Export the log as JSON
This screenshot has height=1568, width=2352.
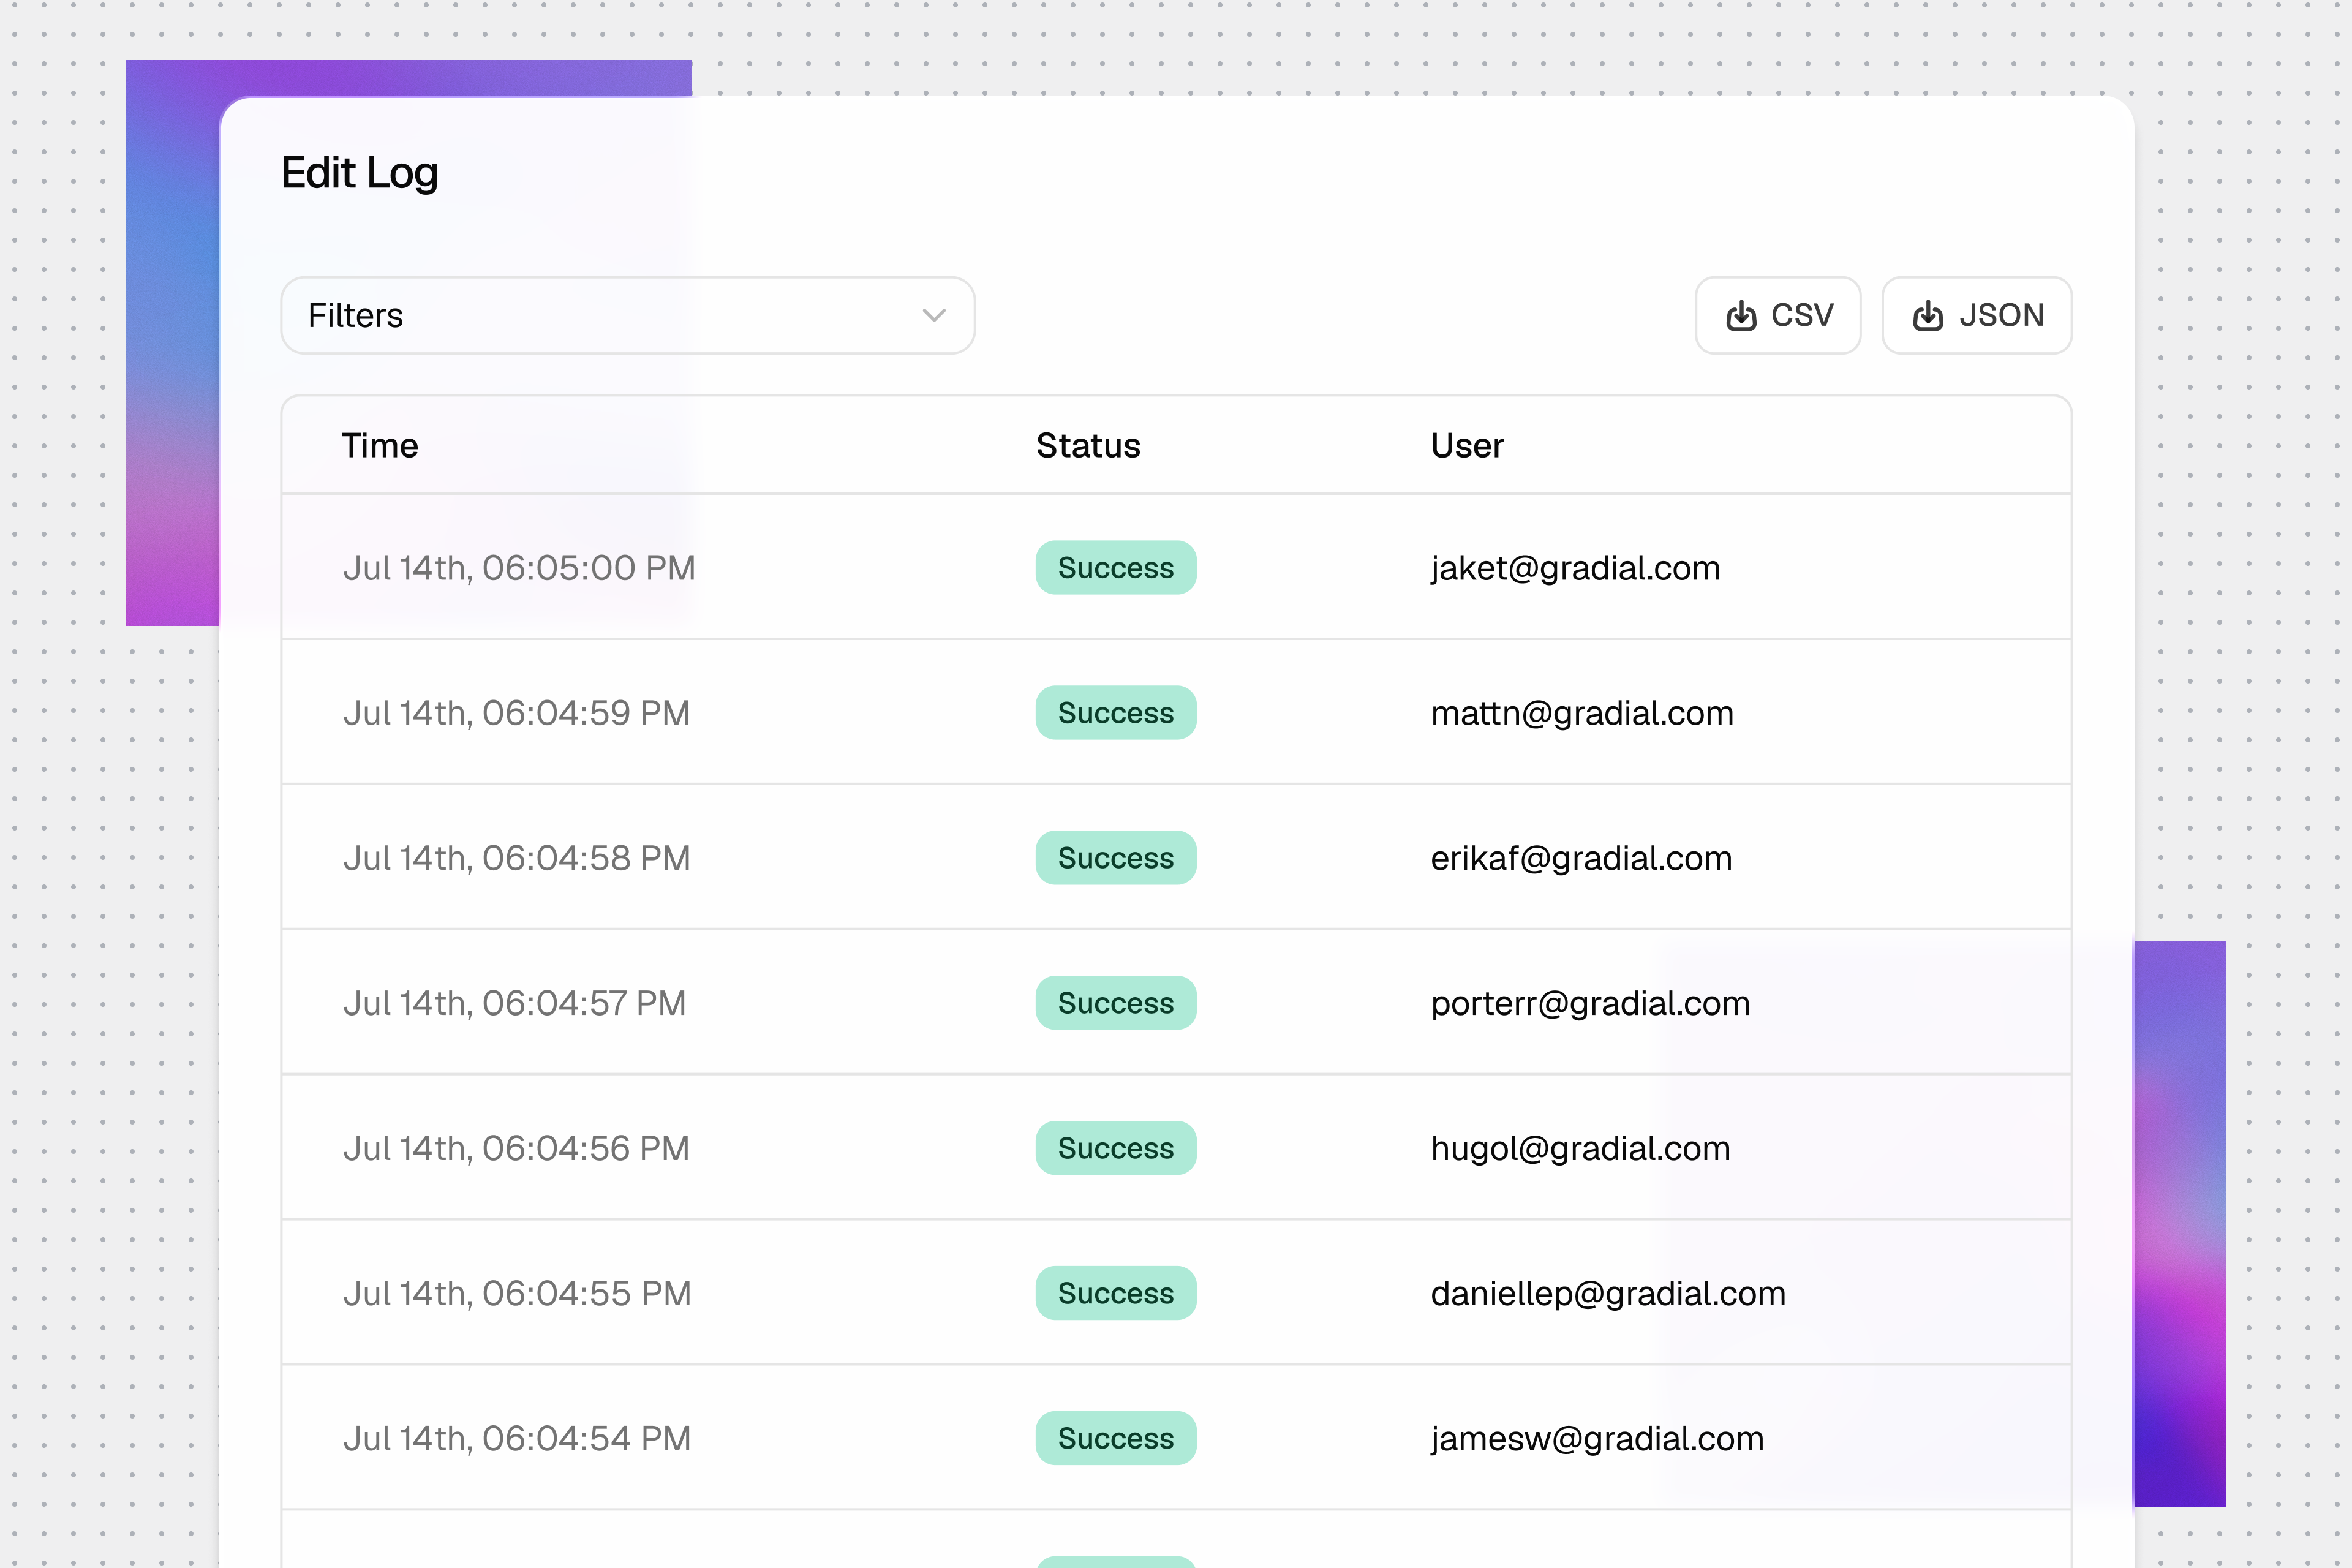(x=1977, y=315)
